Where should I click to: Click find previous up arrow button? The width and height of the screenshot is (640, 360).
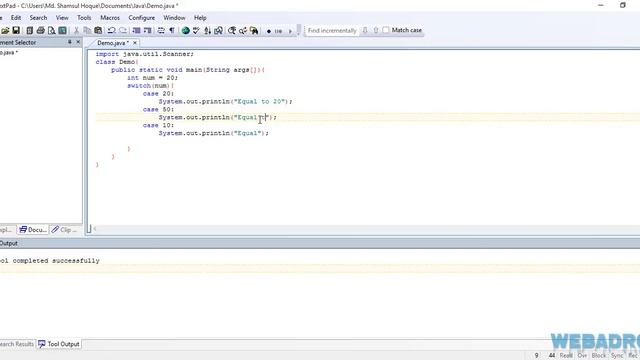[x=376, y=31]
